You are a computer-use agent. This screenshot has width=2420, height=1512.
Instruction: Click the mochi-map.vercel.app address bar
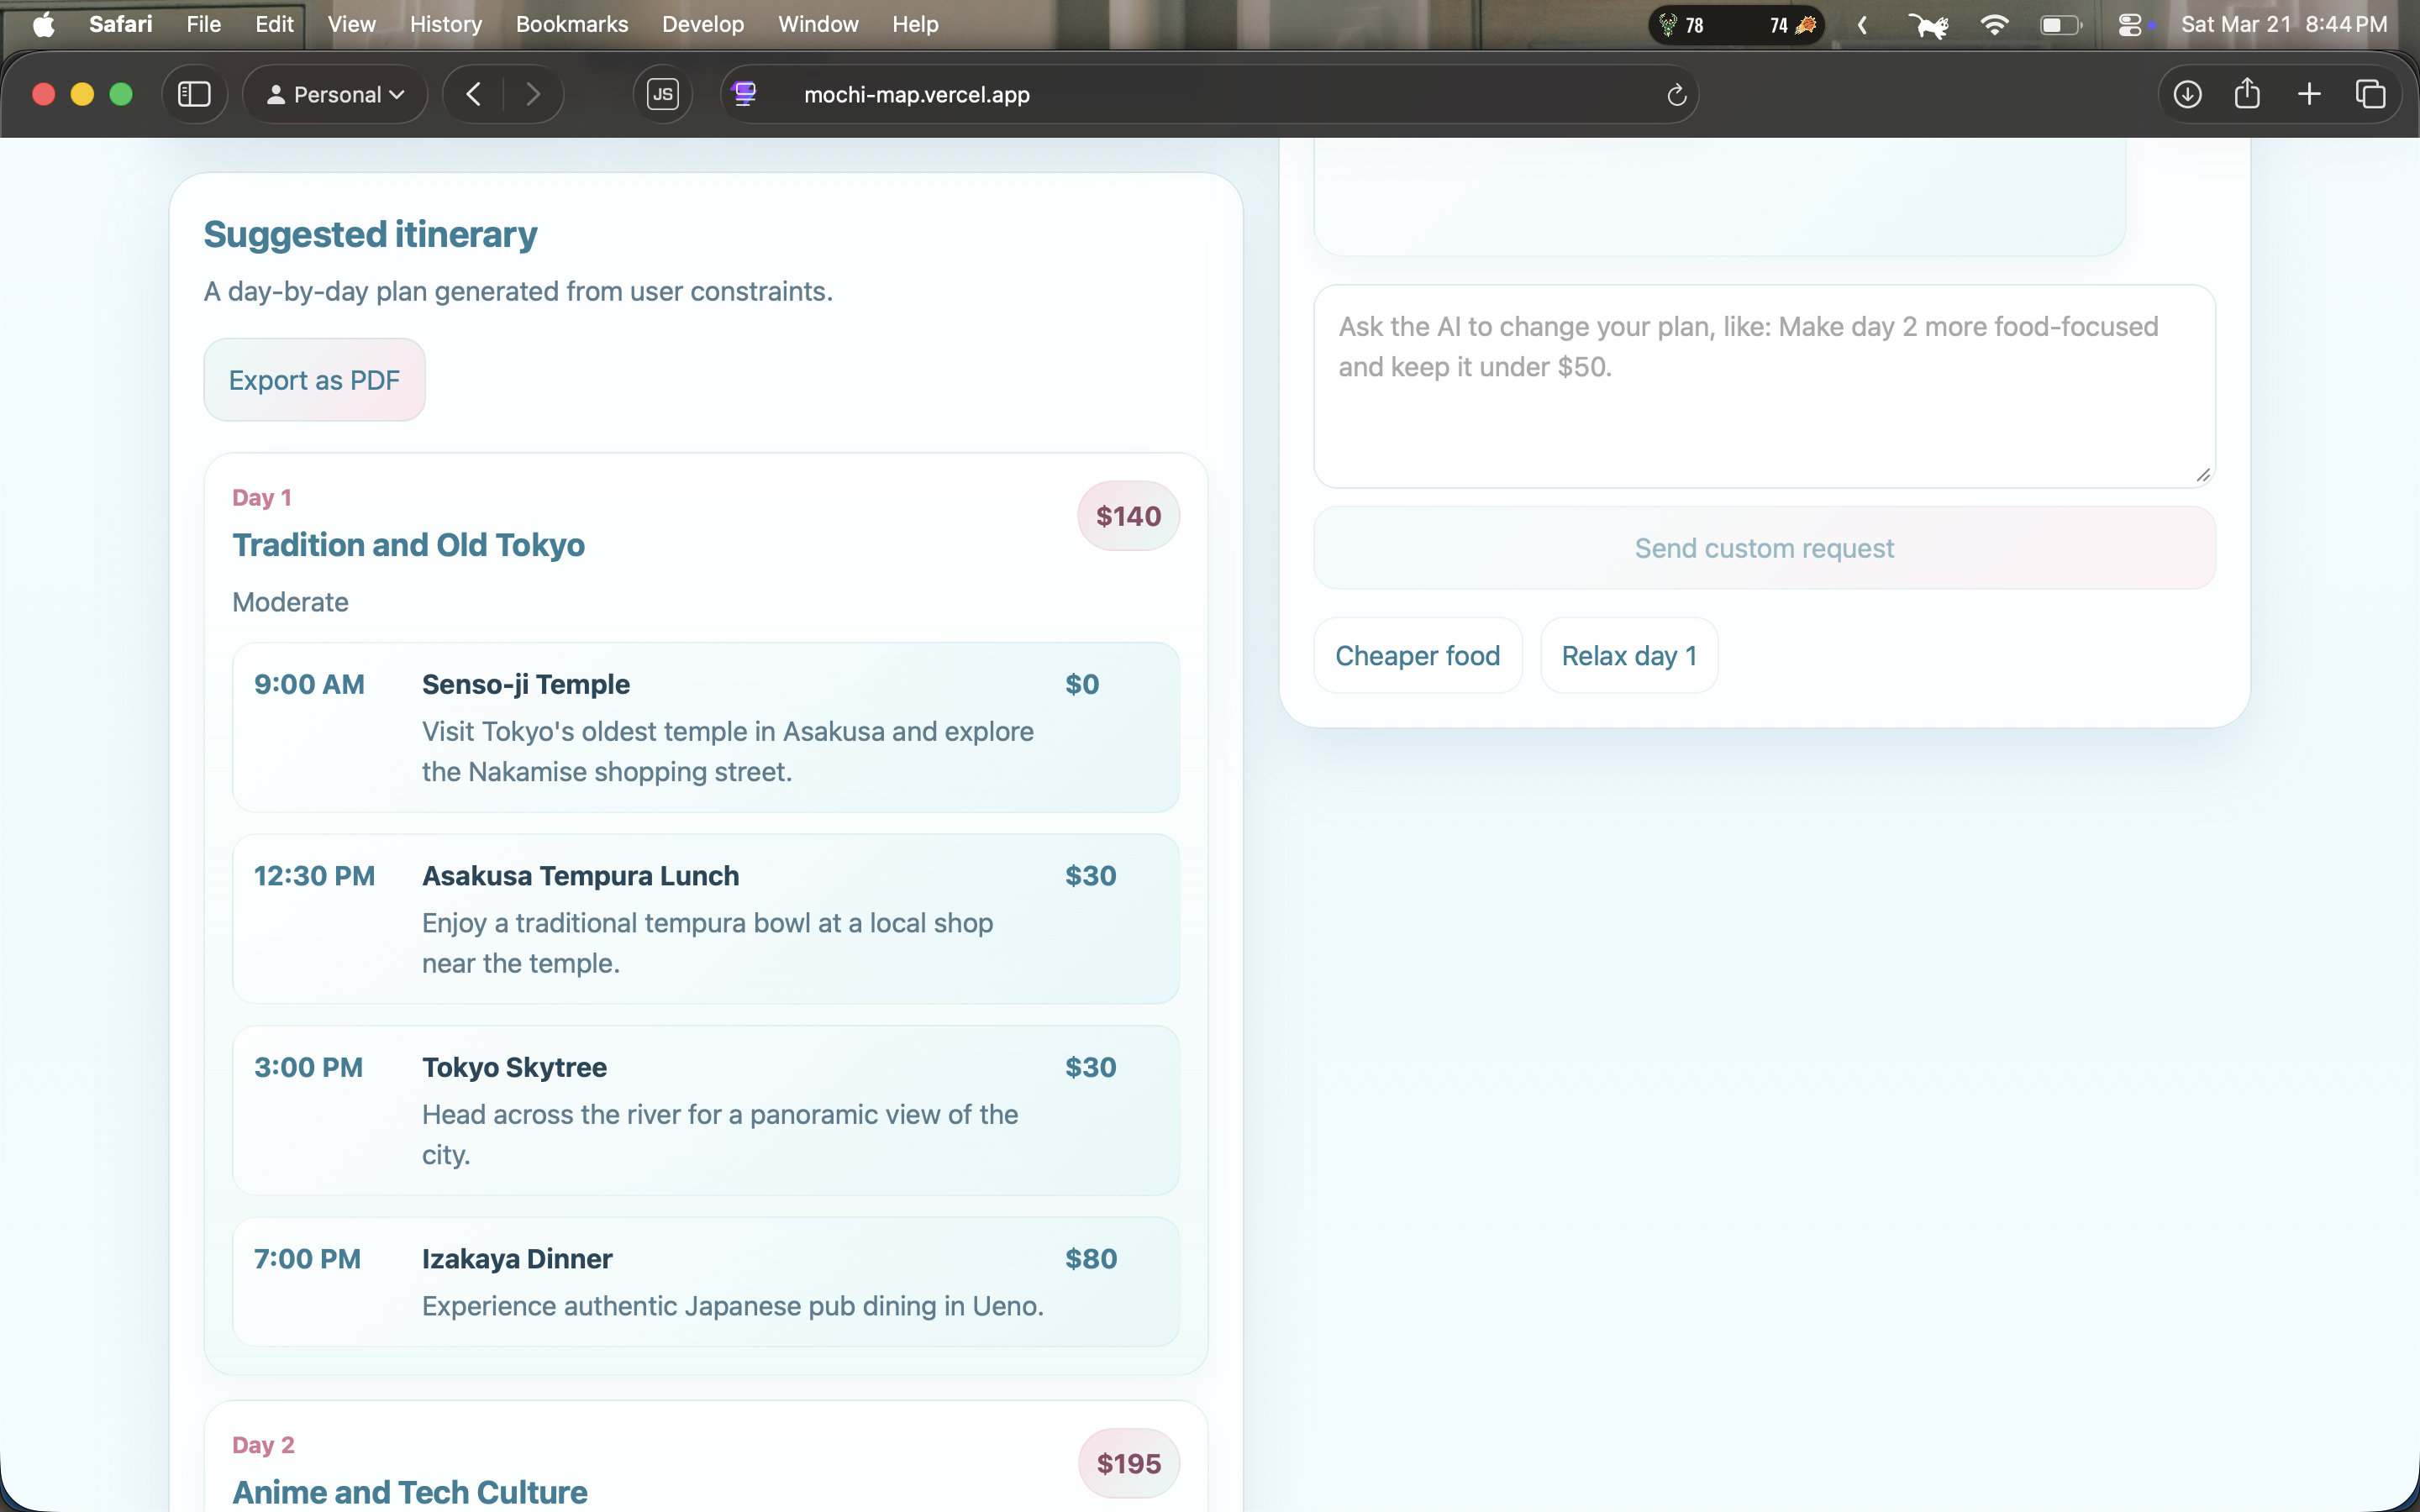[x=916, y=95]
